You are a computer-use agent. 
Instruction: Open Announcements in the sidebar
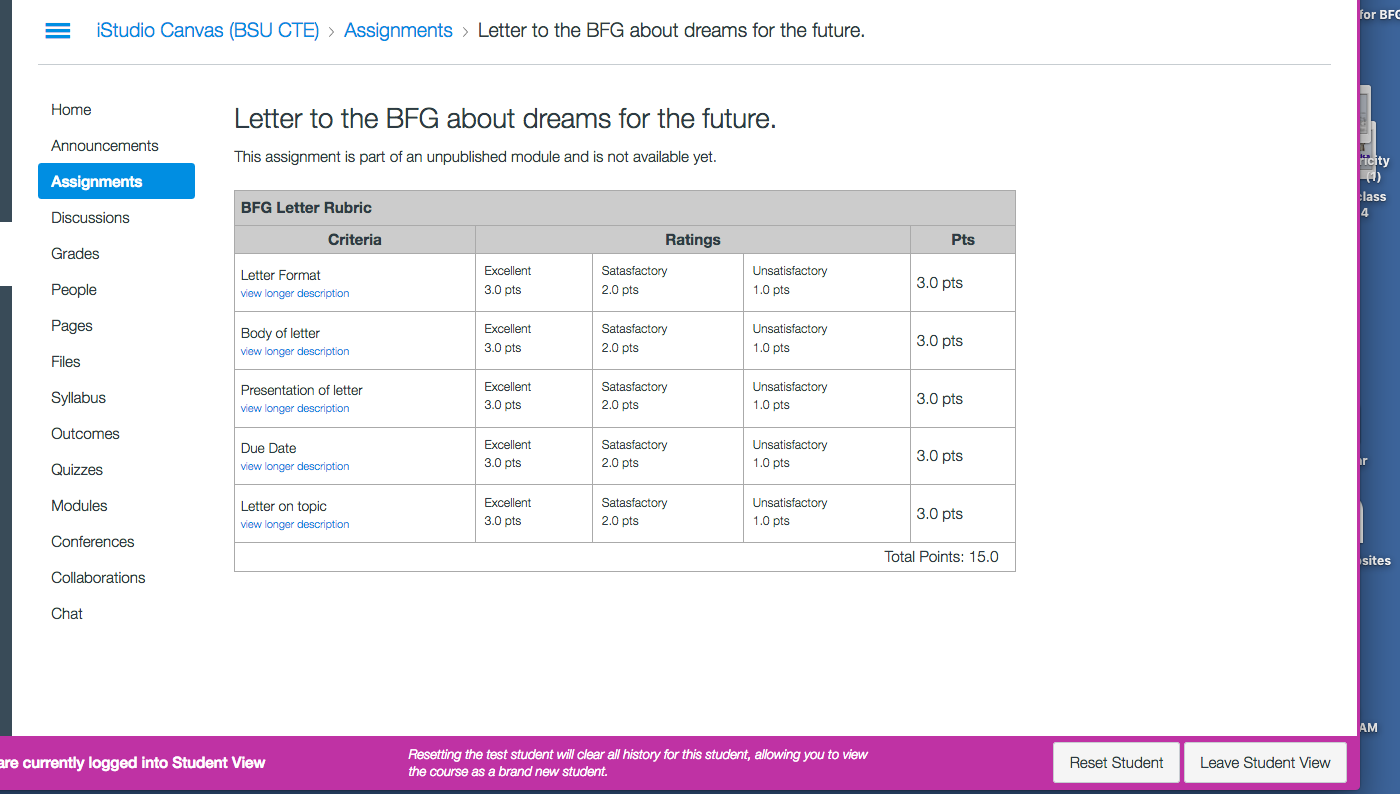pos(105,146)
